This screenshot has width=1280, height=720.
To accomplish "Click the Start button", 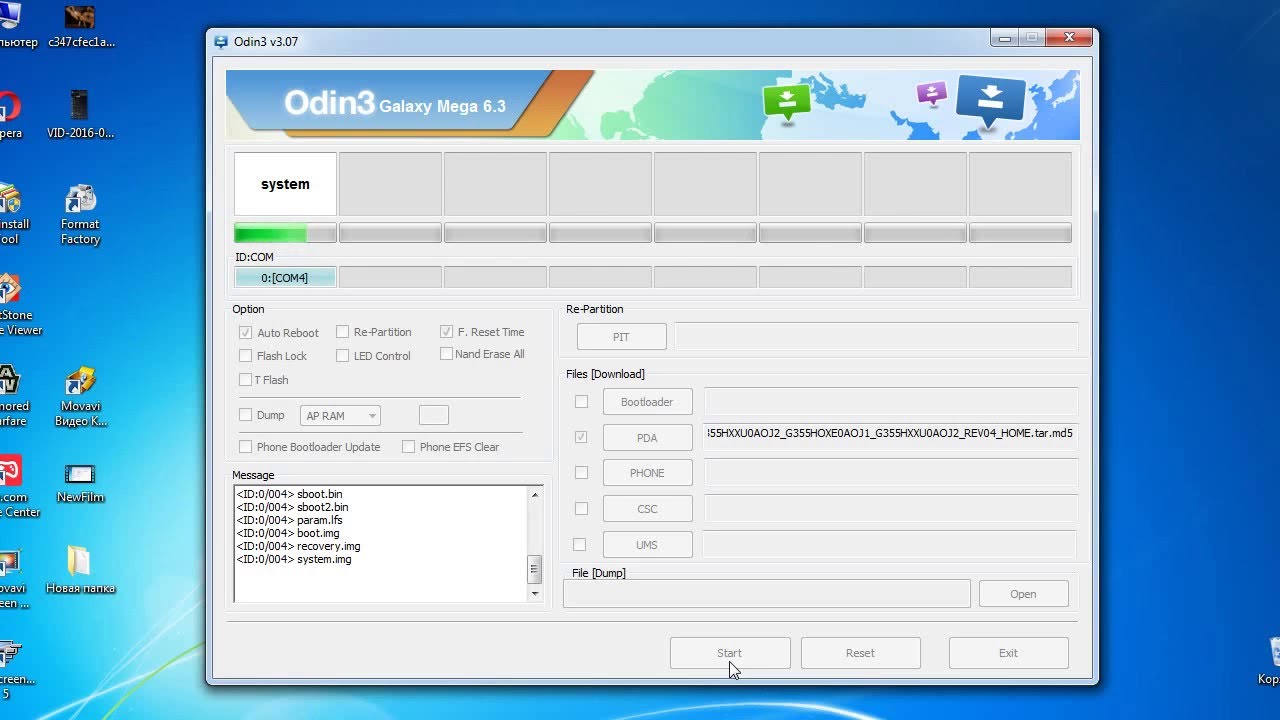I will (729, 653).
